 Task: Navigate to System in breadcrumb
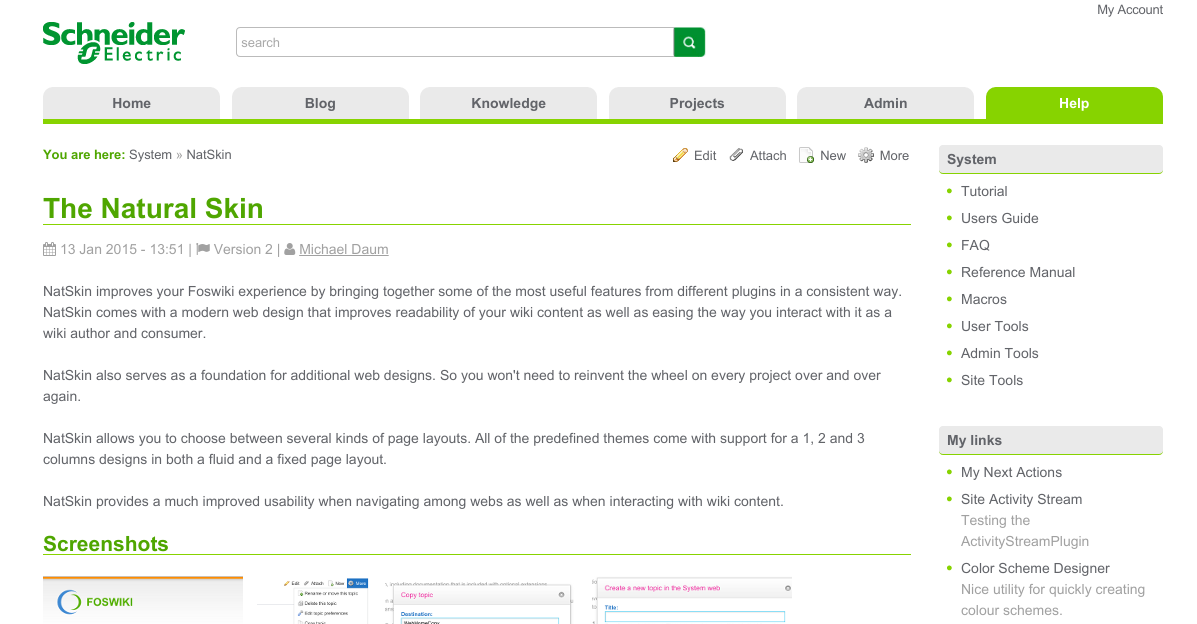(x=150, y=155)
